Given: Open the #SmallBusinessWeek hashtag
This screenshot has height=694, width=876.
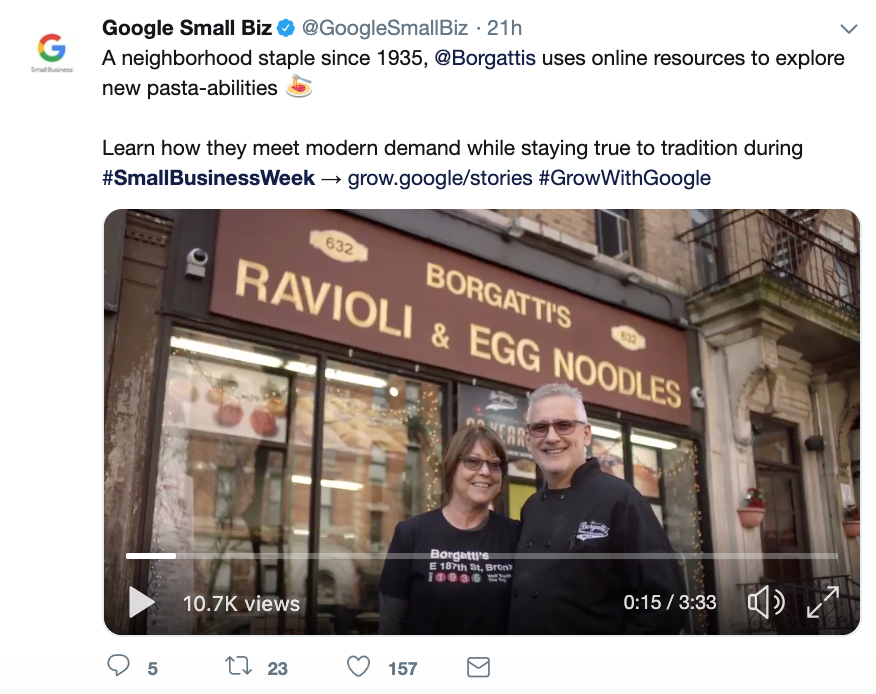Looking at the screenshot, I should click(x=208, y=178).
